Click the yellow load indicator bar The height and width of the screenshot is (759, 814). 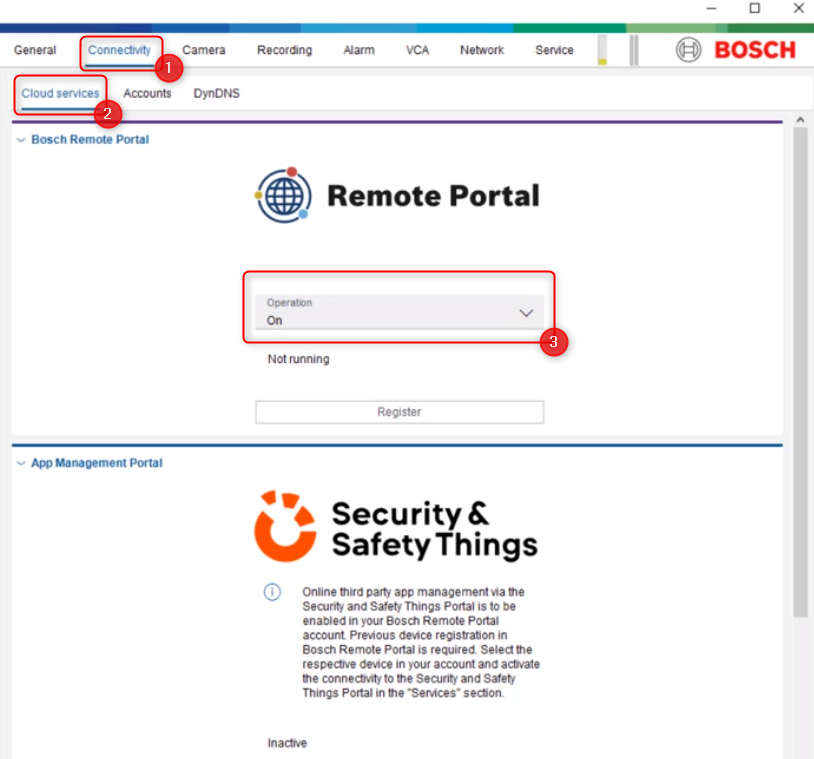(602, 50)
